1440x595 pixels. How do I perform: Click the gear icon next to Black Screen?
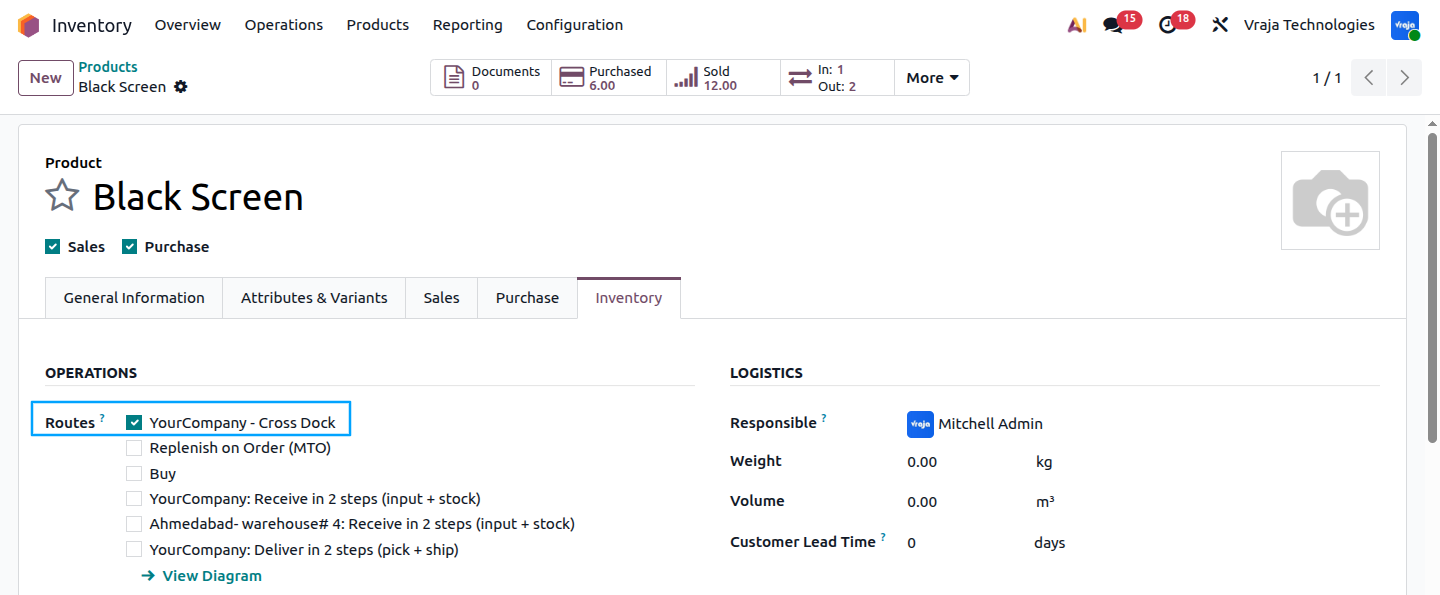[181, 87]
